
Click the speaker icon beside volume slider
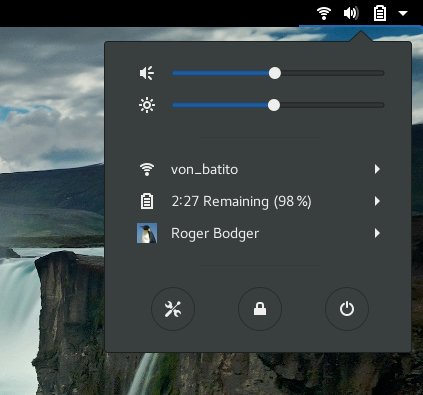[147, 73]
